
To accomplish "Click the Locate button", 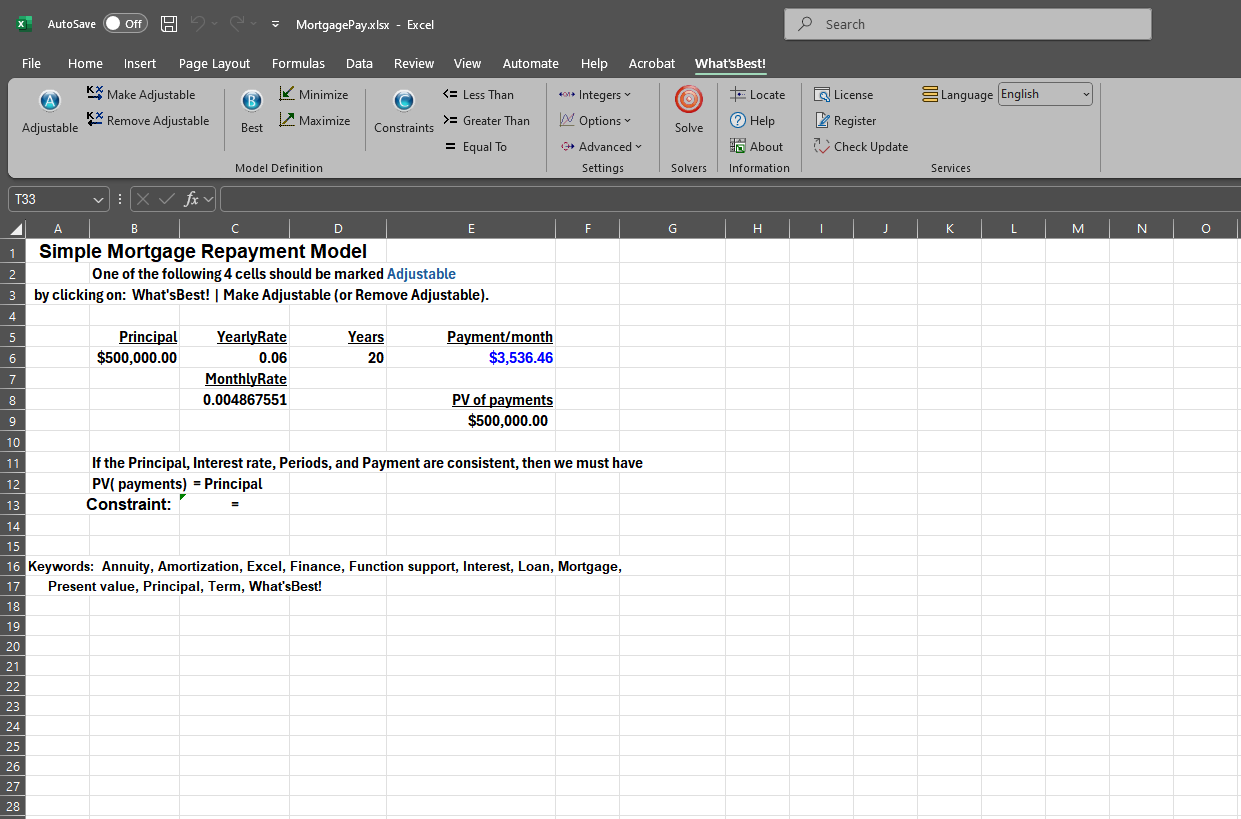I will coord(758,95).
